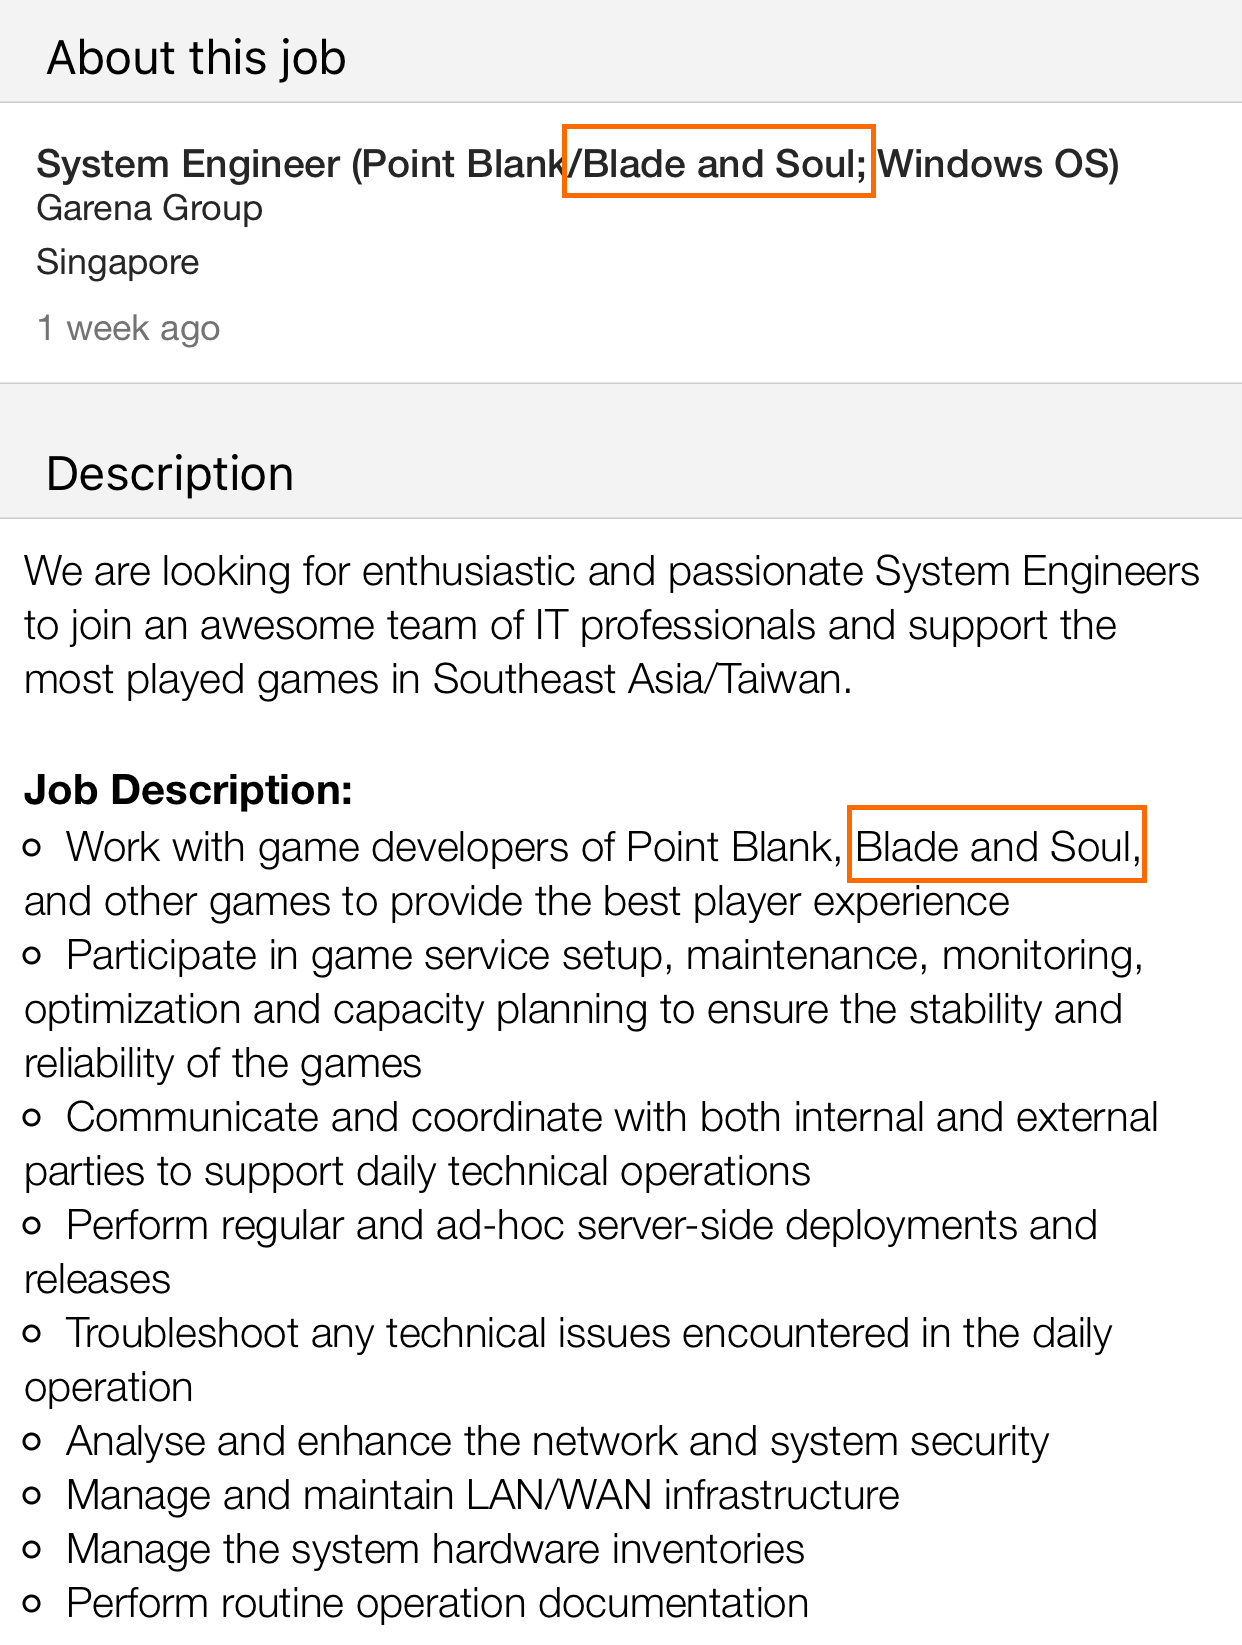Click the '1 week ago' posting date
Viewport: 1242px width, 1645px height.
pos(128,328)
